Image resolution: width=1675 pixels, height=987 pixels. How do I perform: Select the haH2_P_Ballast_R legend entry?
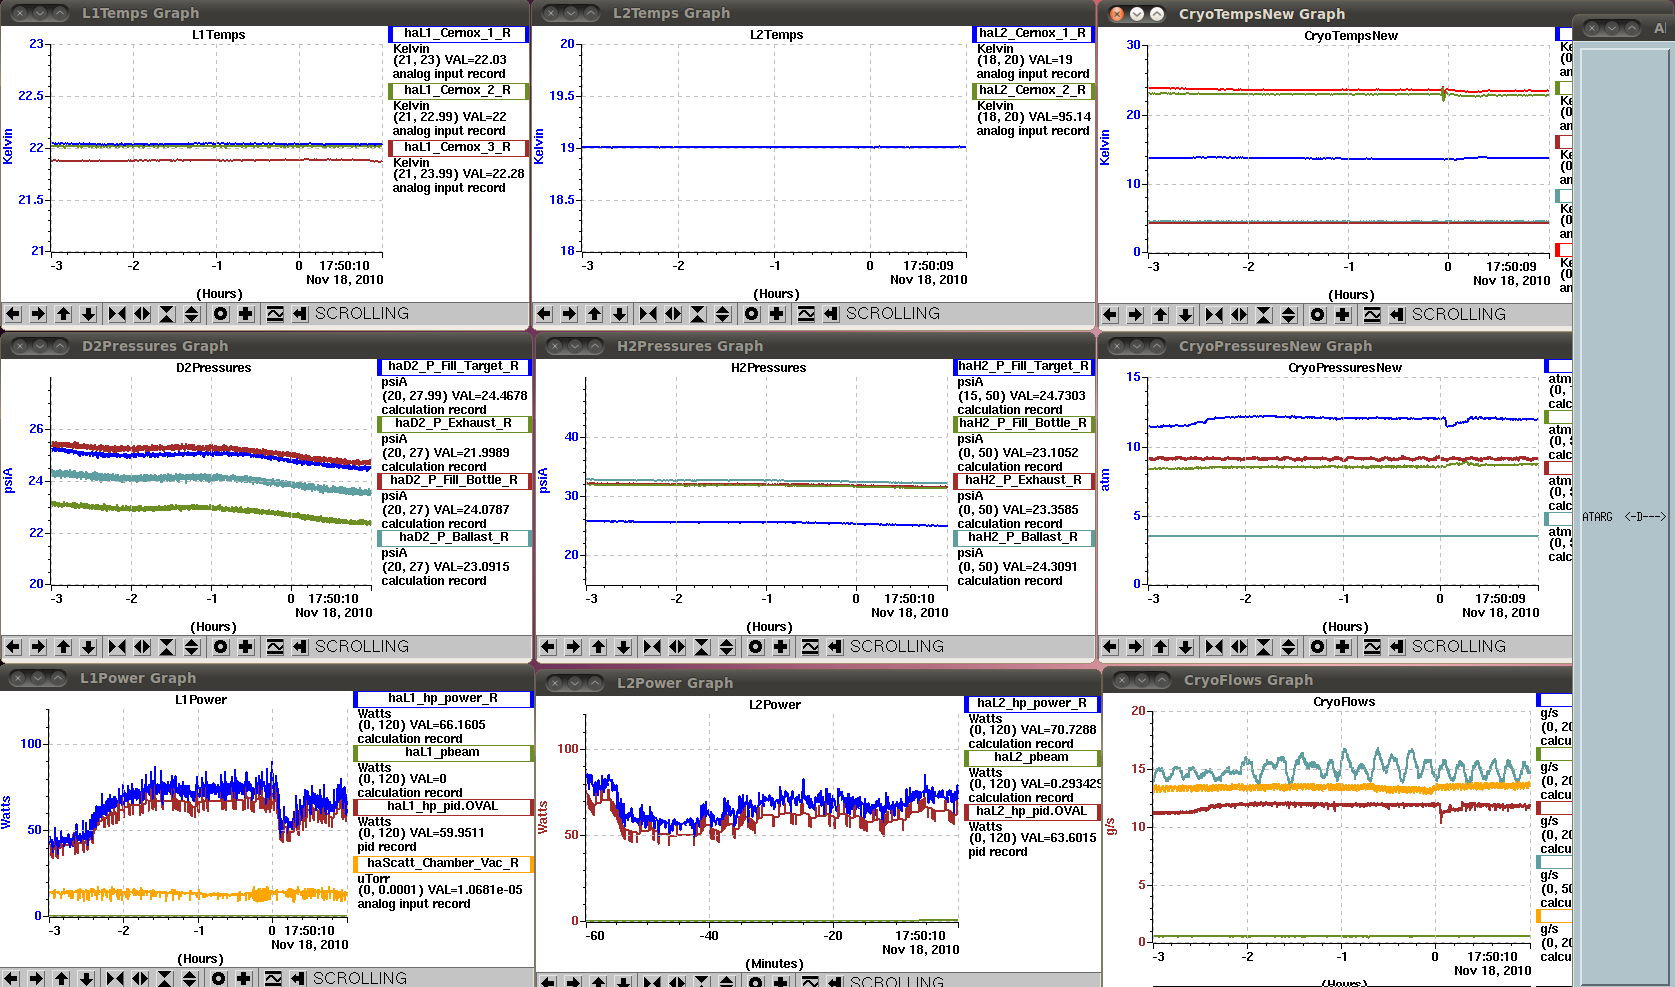[x=1024, y=537]
